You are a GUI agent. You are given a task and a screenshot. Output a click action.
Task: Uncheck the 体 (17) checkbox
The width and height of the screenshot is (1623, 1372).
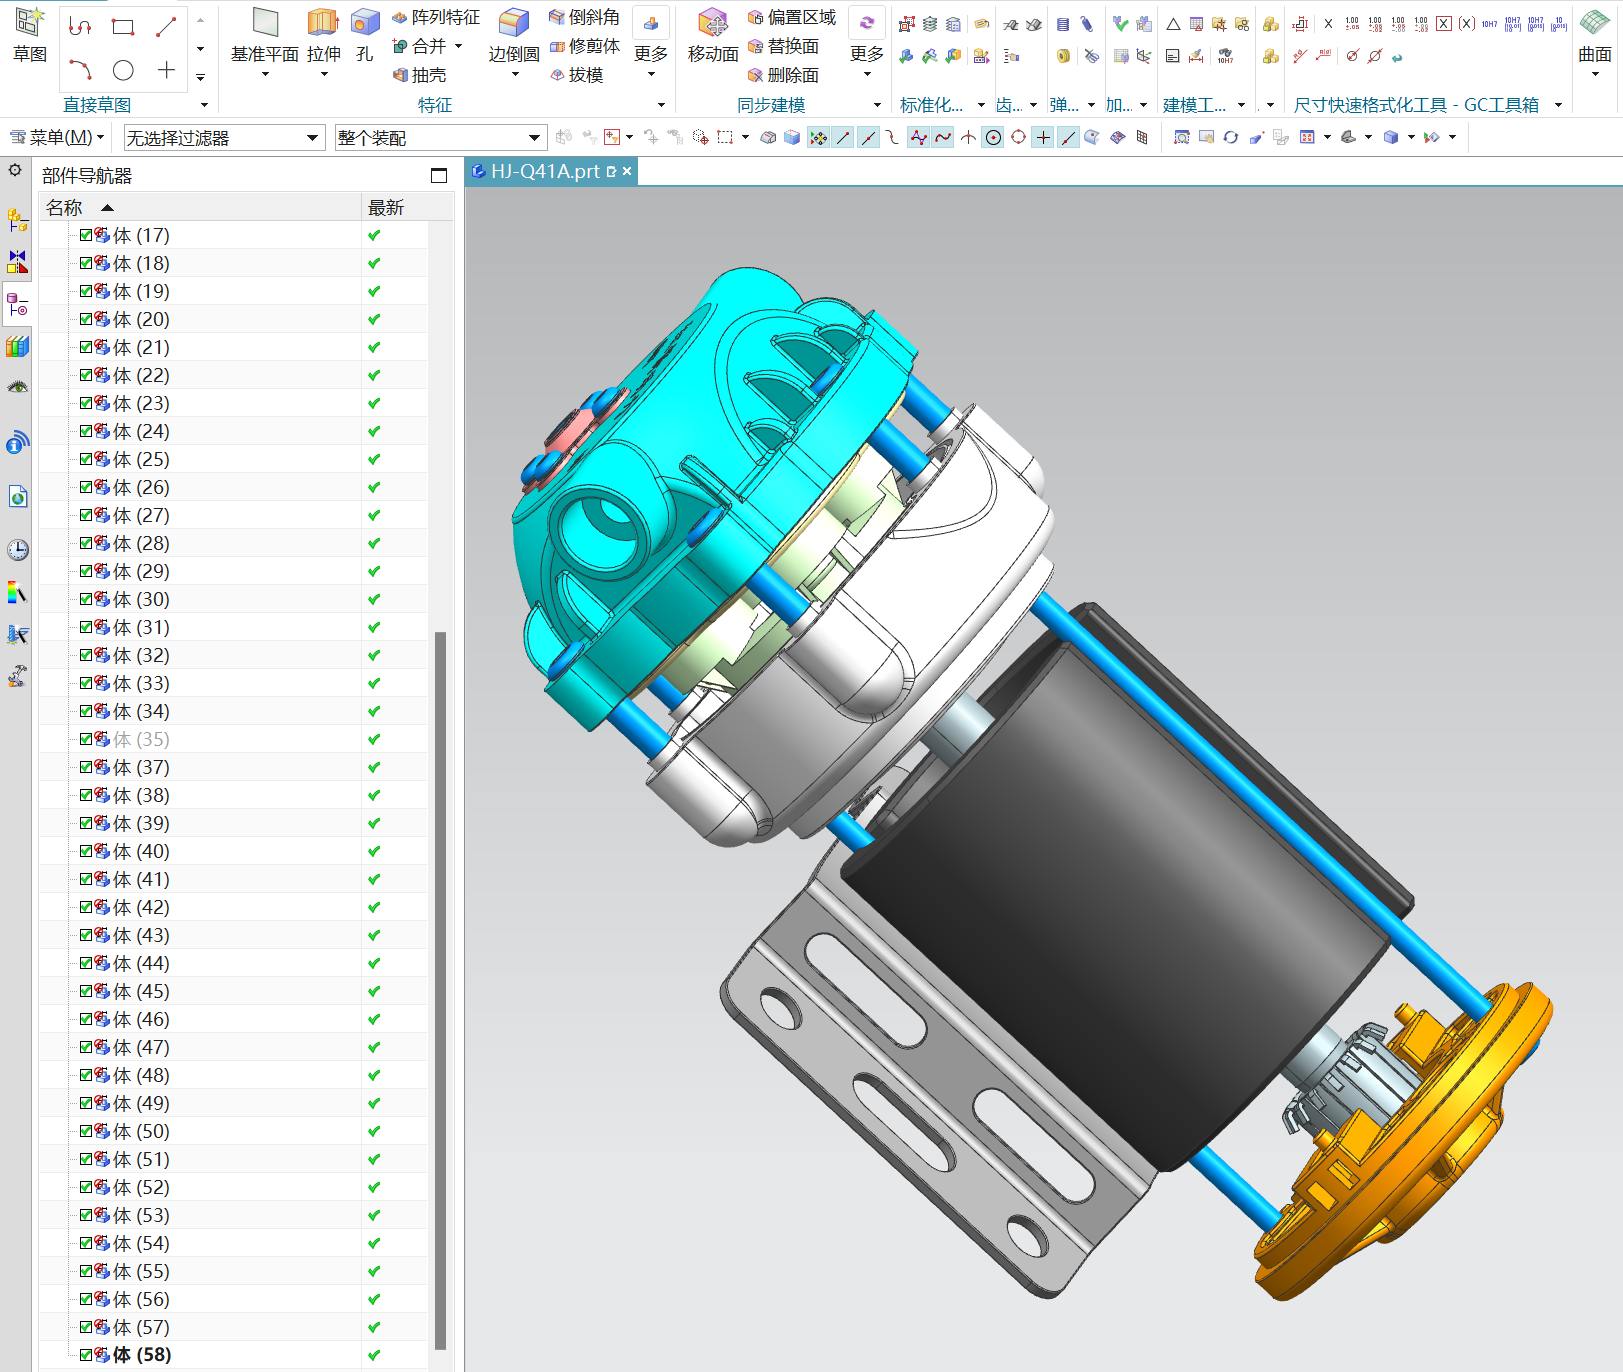86,235
